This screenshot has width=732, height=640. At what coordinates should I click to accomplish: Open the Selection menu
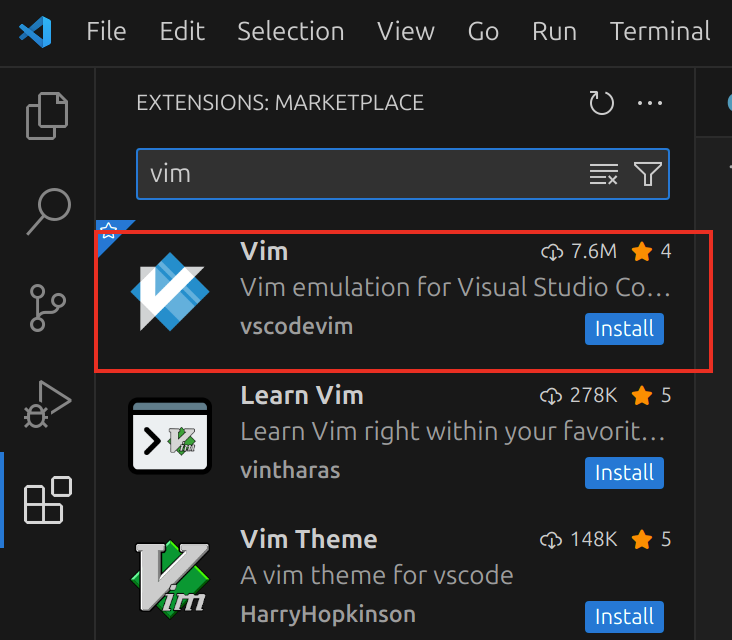(x=290, y=32)
